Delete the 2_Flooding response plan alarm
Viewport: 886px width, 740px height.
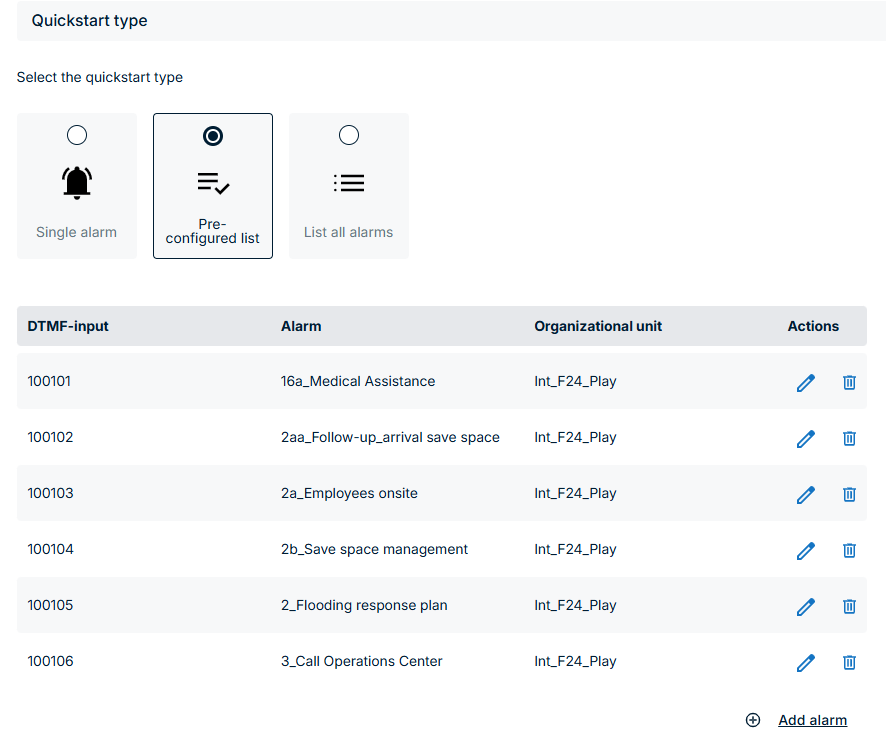tap(849, 606)
